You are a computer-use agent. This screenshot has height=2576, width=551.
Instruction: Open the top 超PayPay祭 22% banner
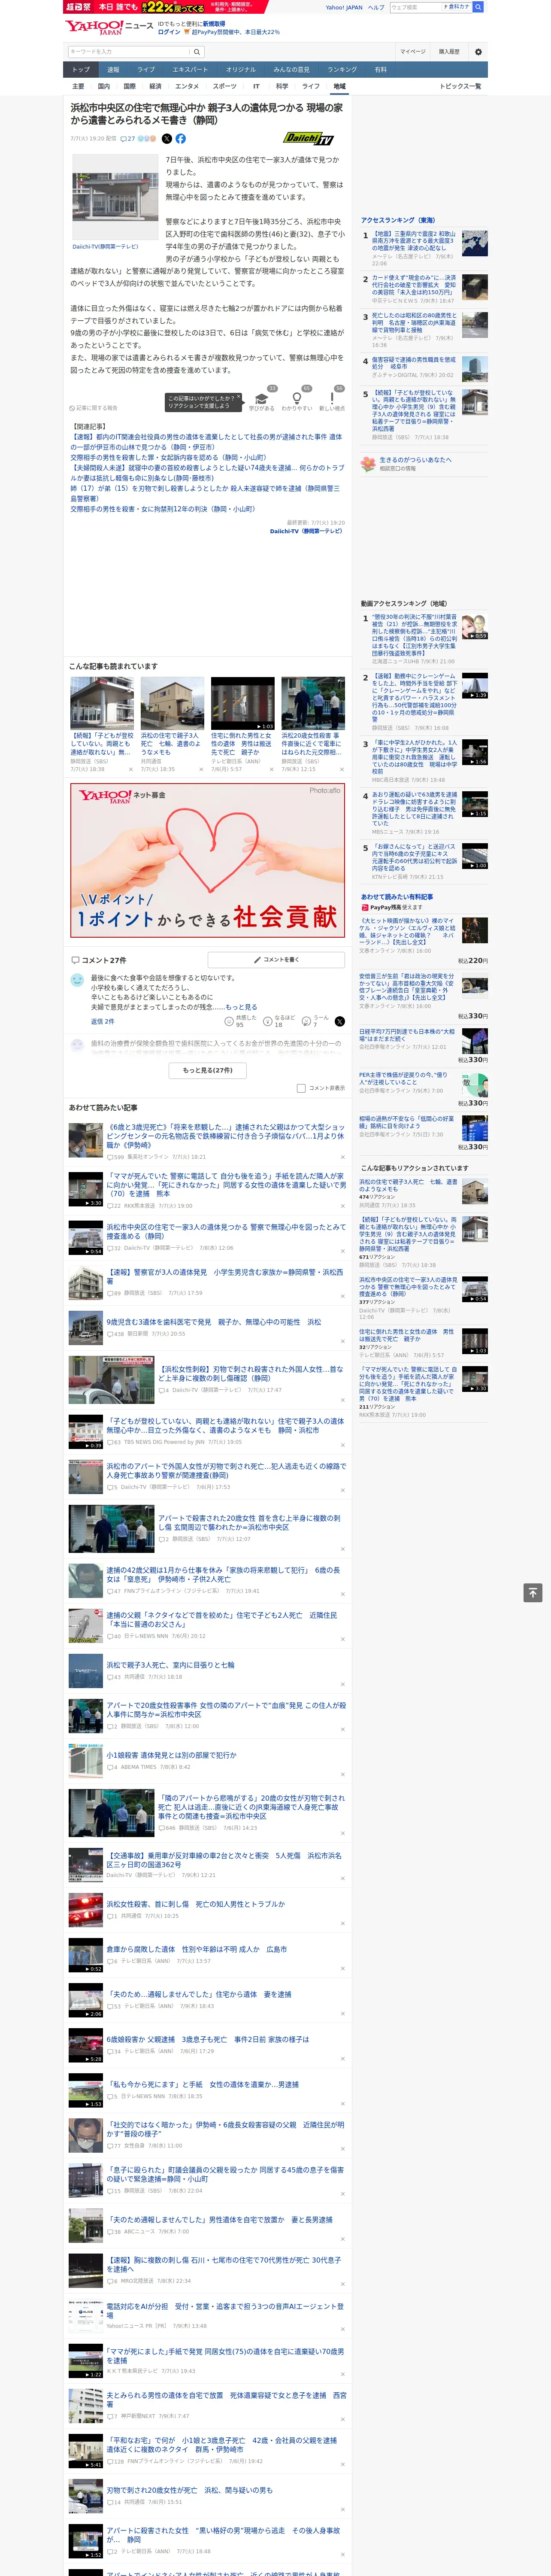coord(167,7)
